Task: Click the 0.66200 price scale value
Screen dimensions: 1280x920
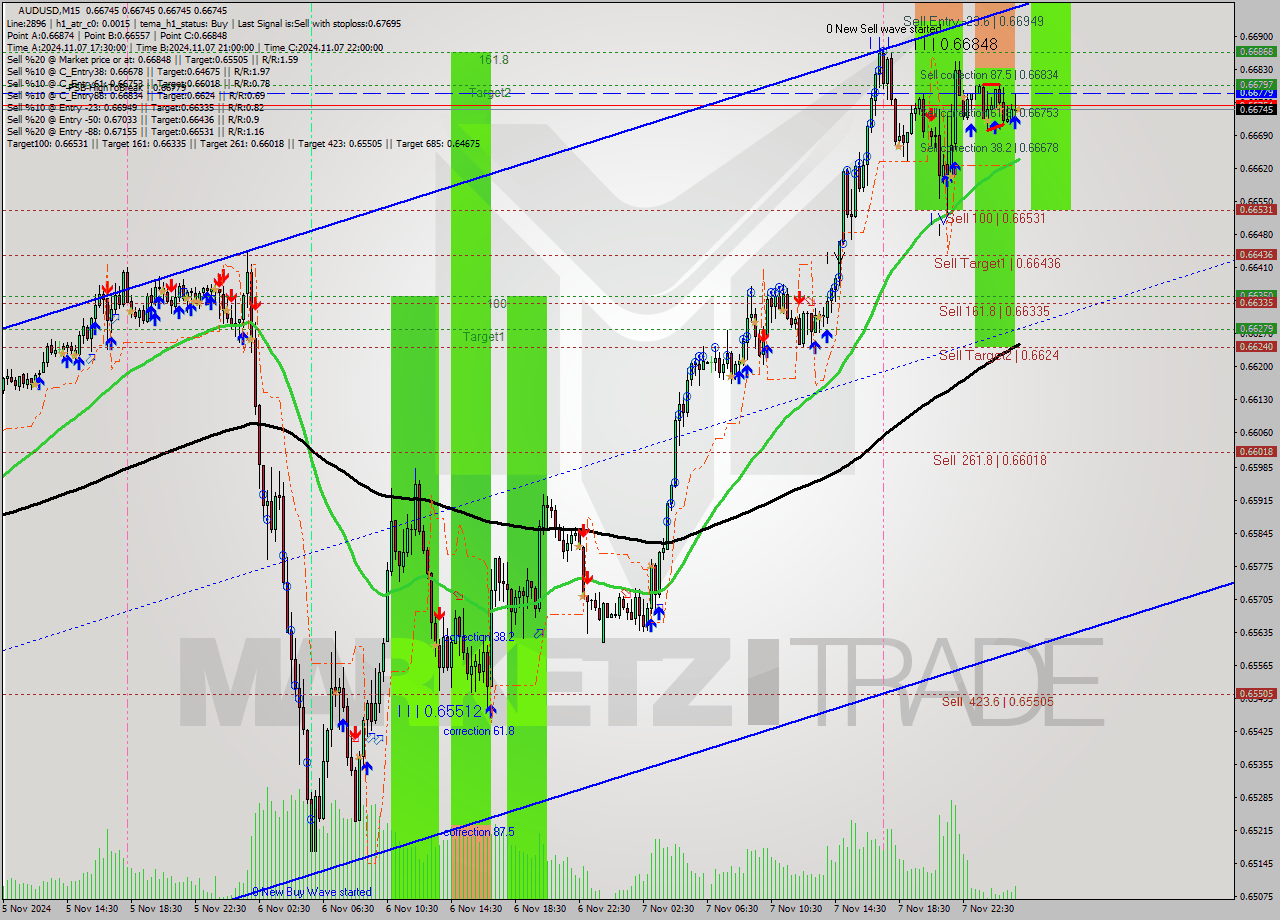Action: (1256, 367)
